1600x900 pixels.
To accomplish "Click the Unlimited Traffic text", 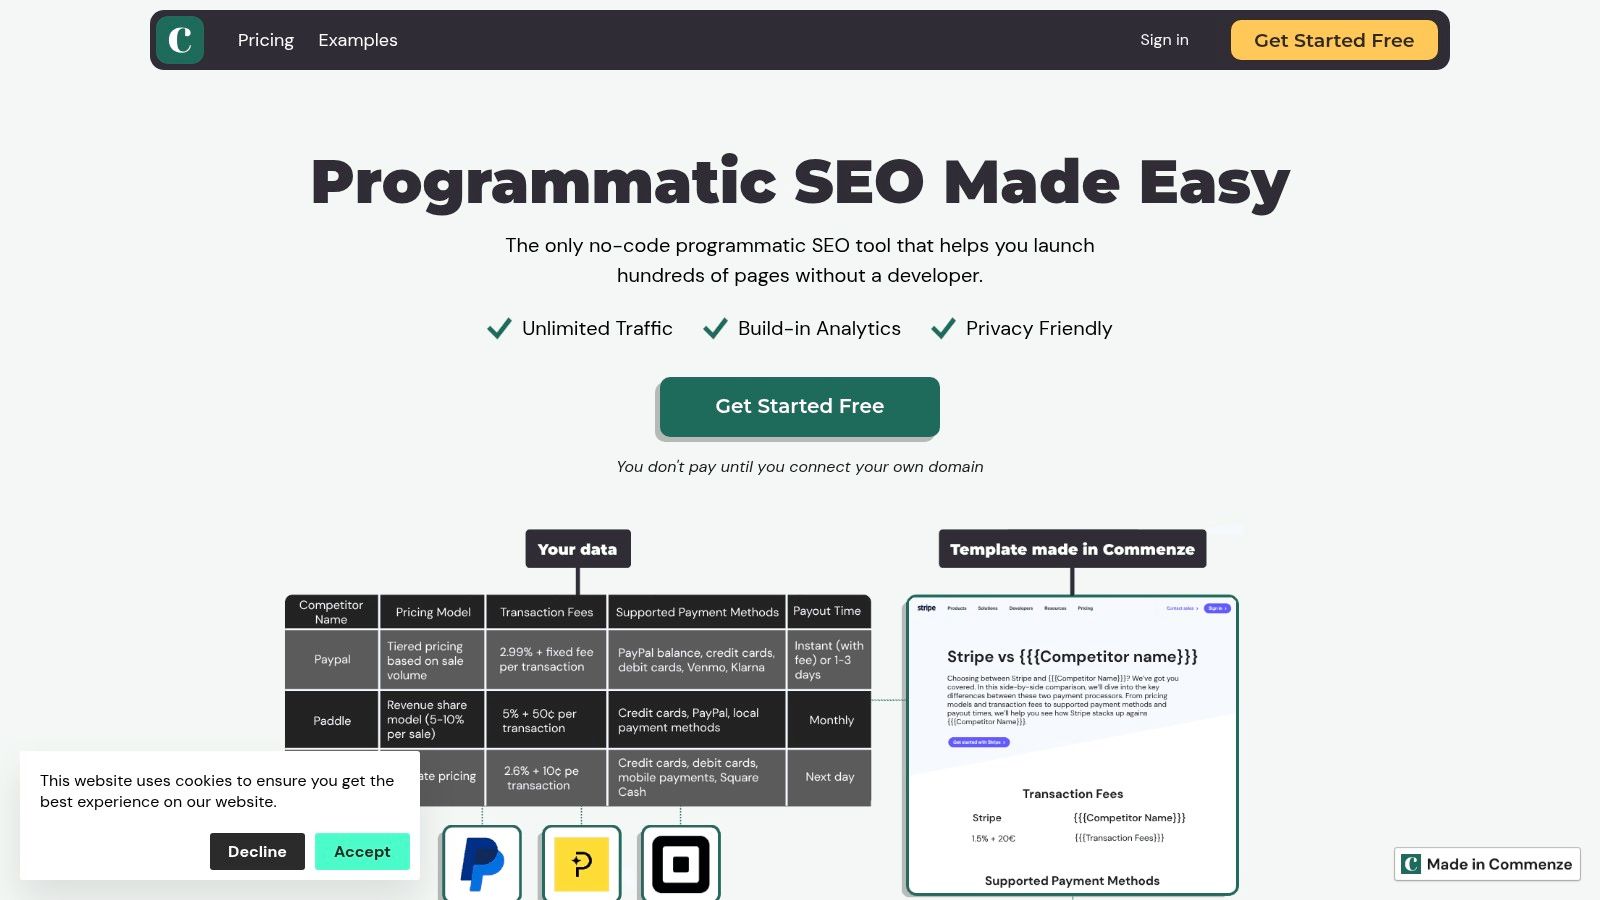I will pos(597,329).
